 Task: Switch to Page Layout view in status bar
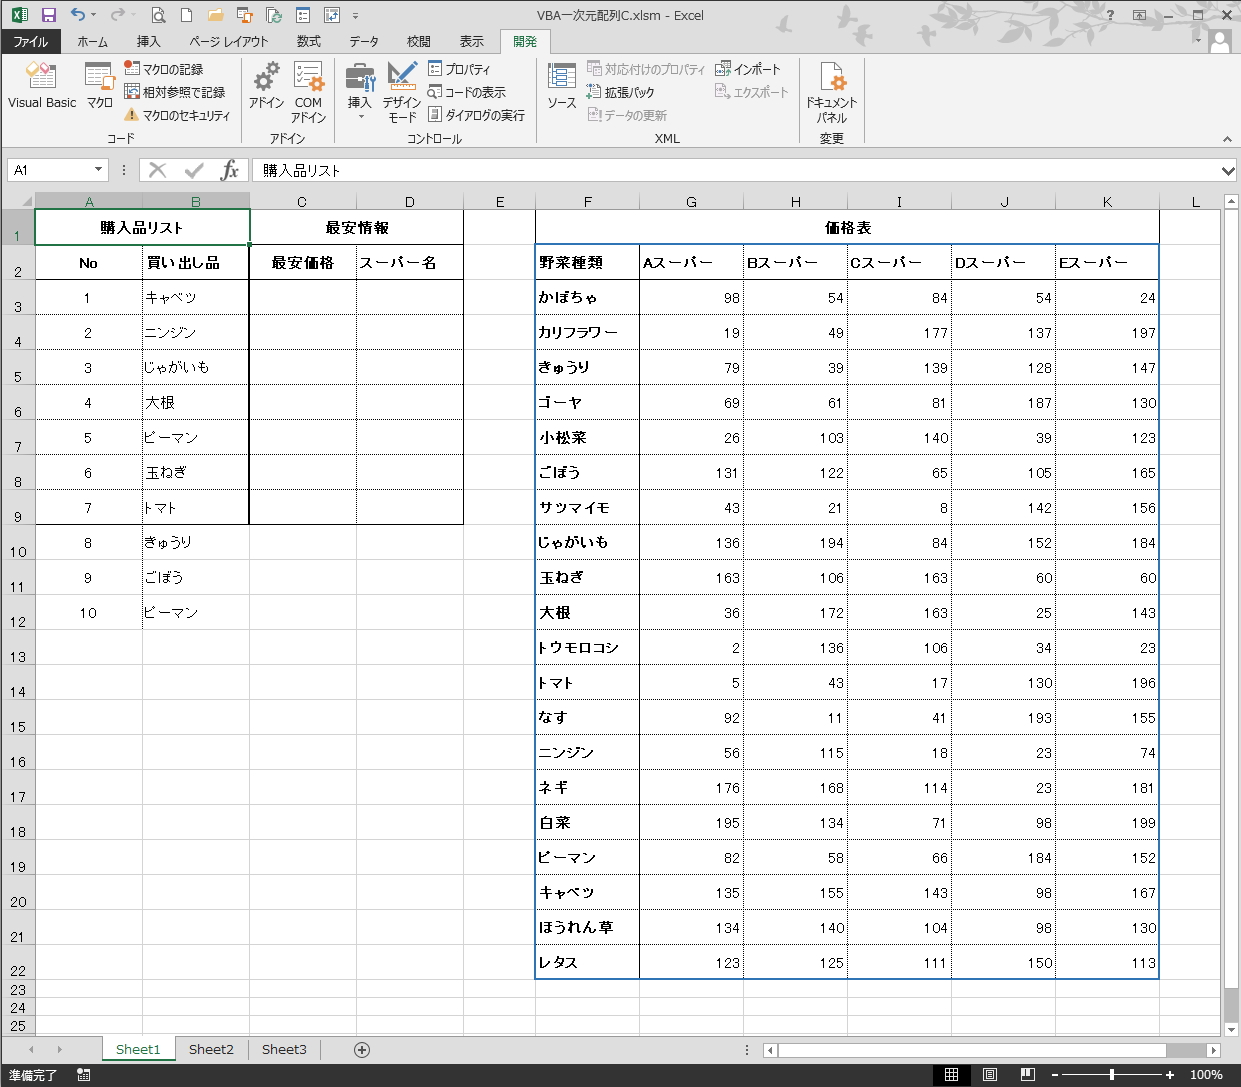pyautogui.click(x=989, y=1075)
